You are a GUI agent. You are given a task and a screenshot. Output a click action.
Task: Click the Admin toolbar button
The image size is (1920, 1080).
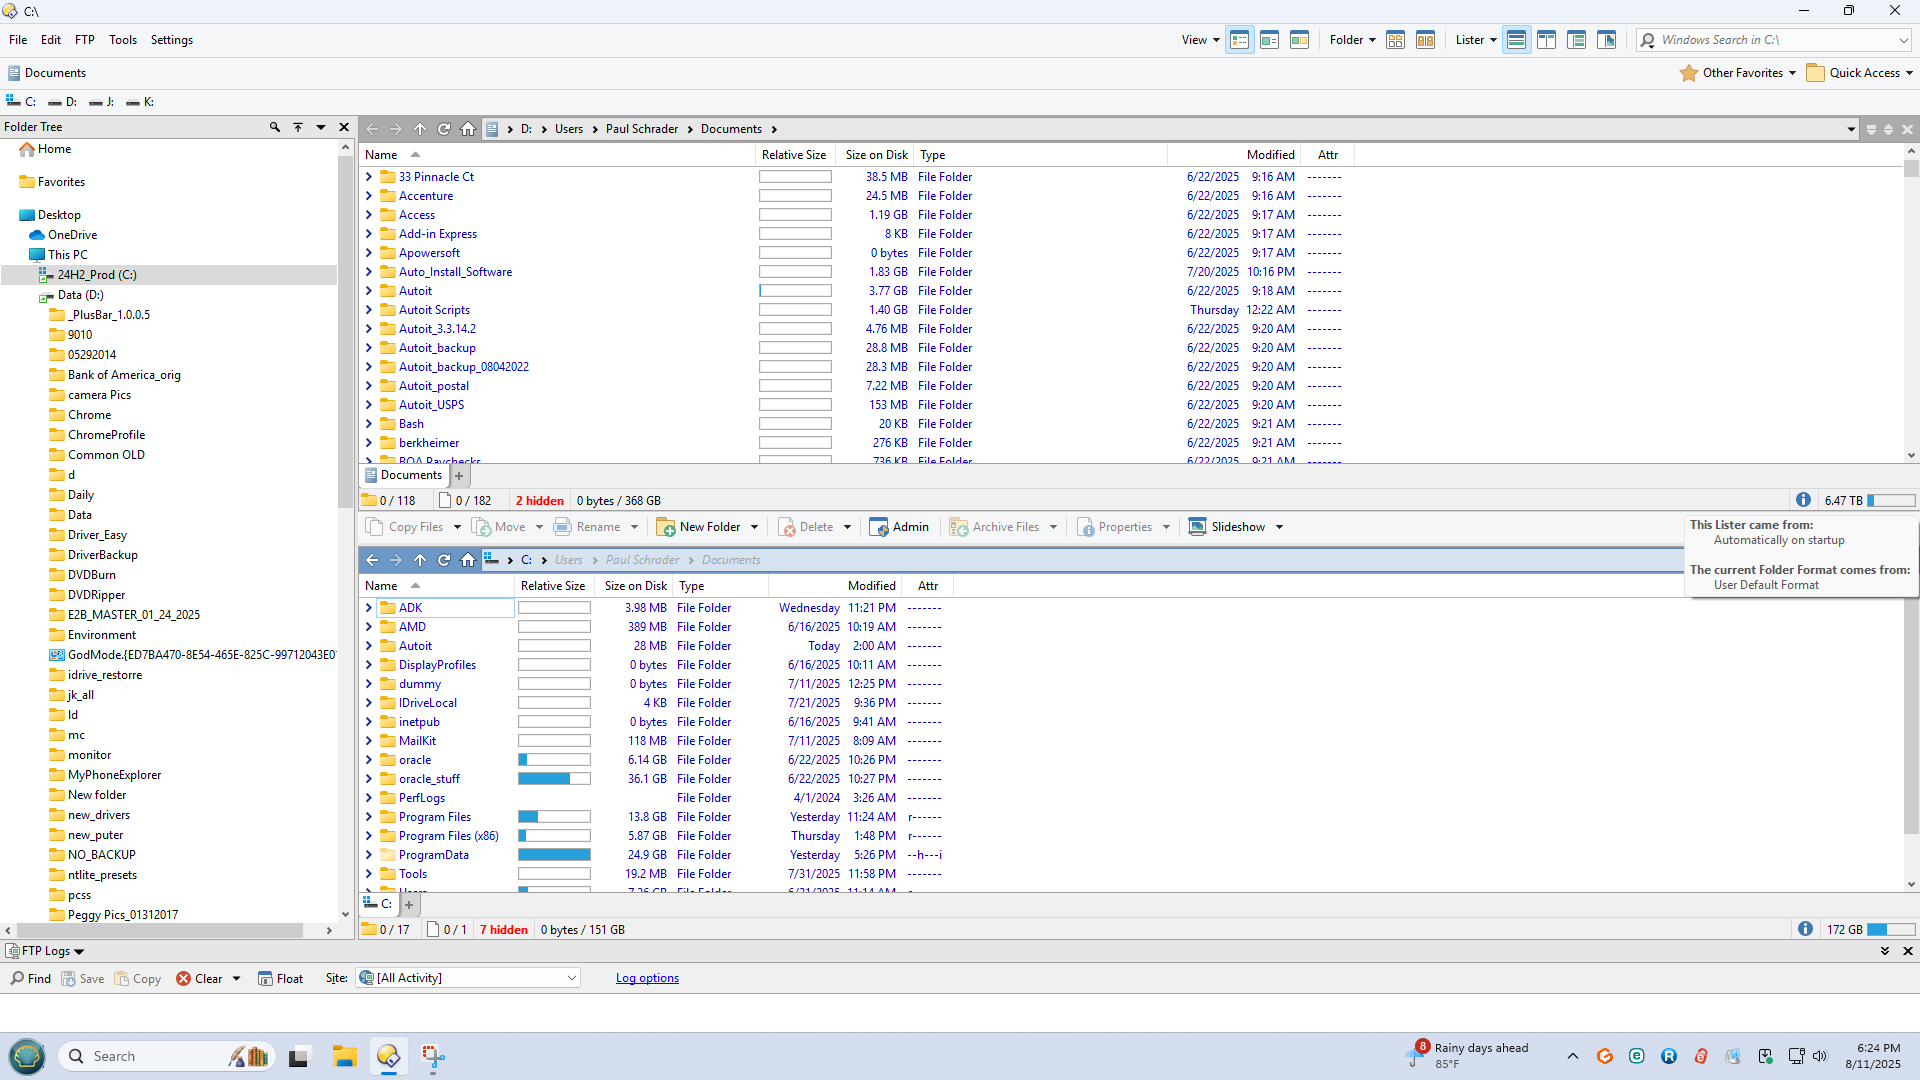pos(899,527)
